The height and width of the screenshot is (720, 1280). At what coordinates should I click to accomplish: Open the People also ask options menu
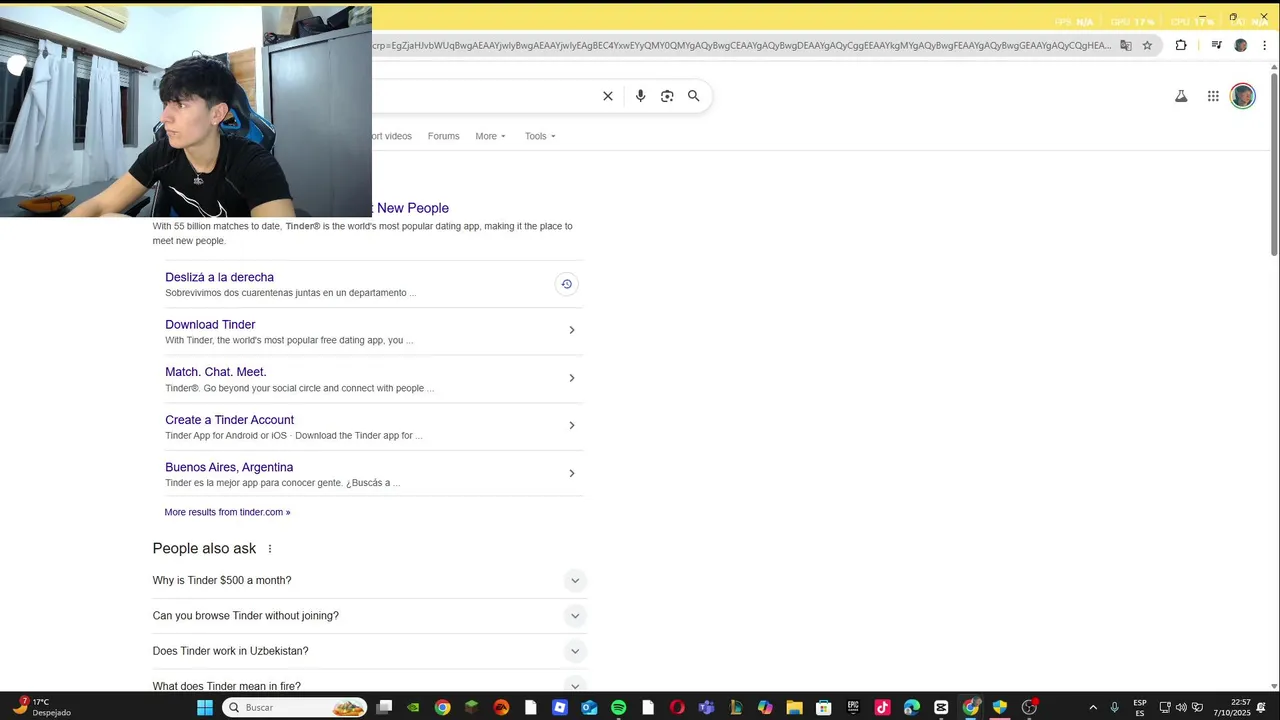tap(269, 549)
